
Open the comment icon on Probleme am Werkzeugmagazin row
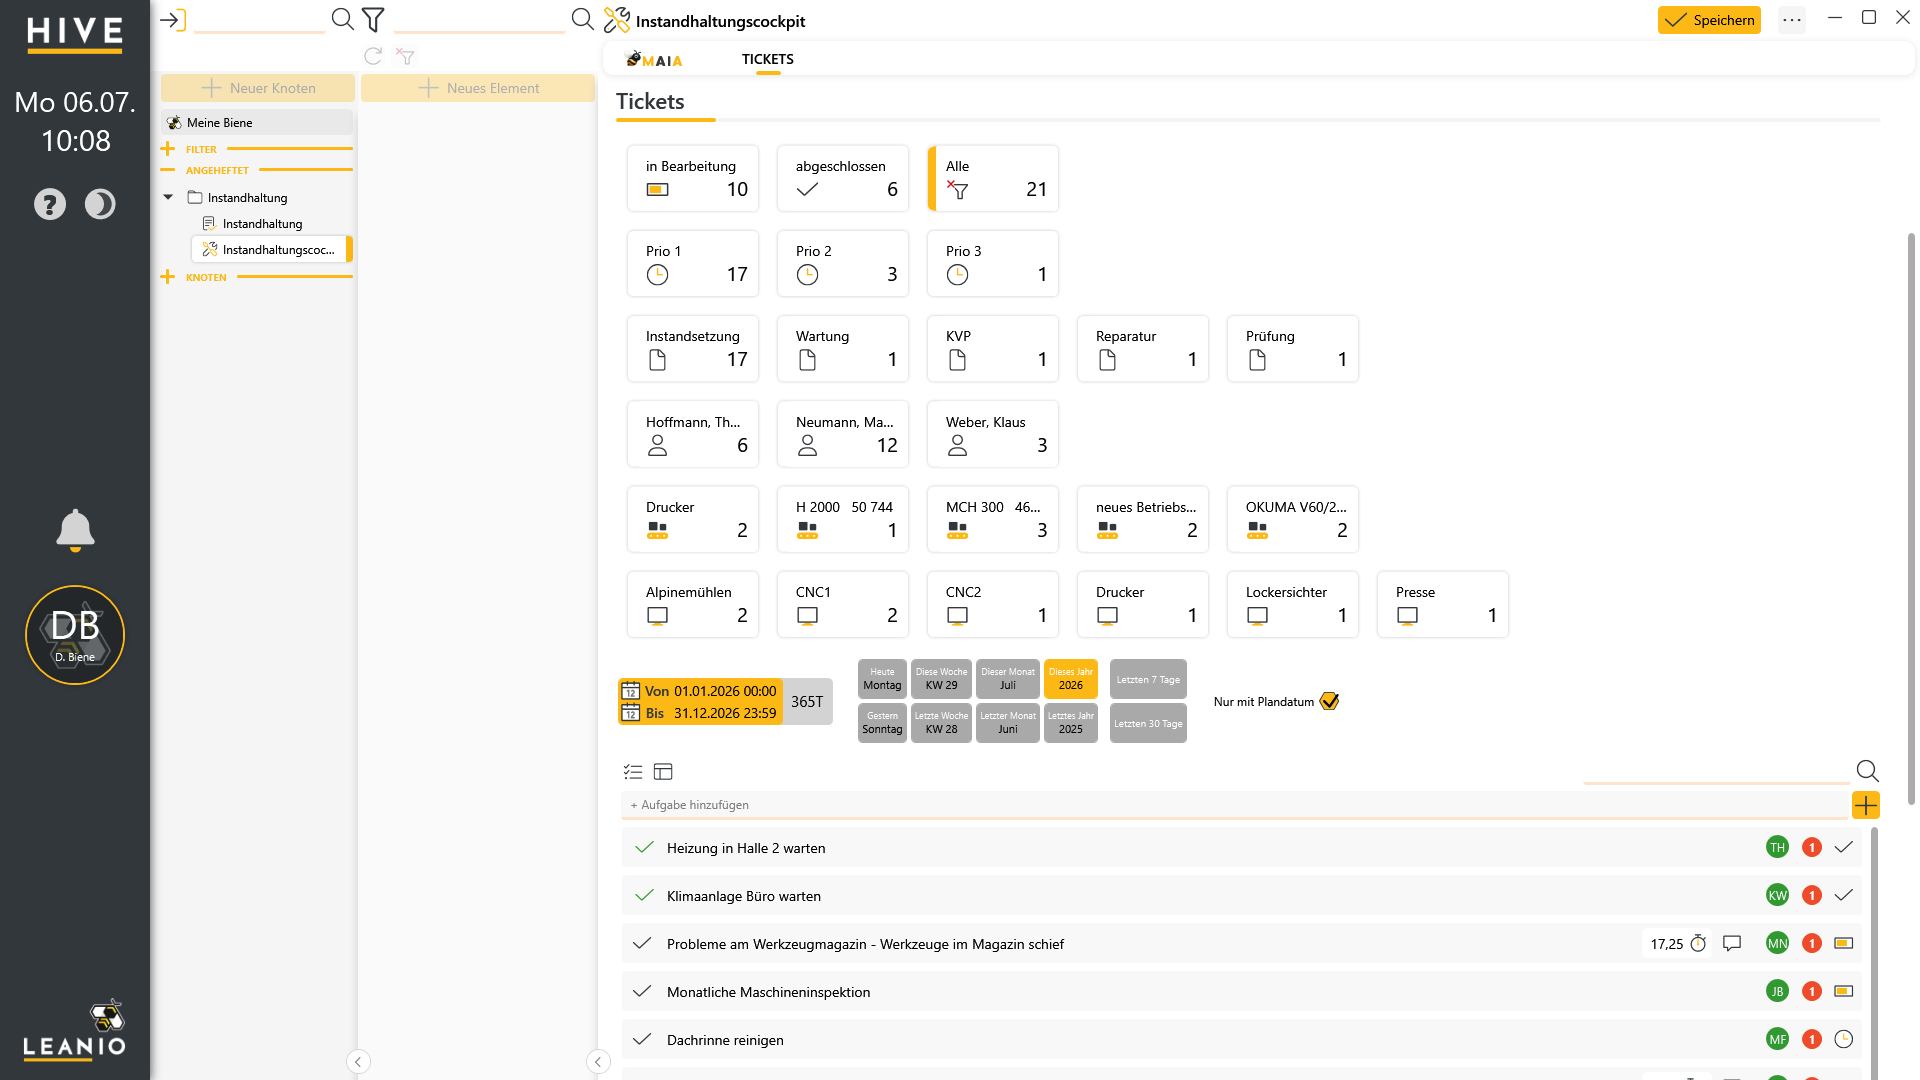[1732, 943]
